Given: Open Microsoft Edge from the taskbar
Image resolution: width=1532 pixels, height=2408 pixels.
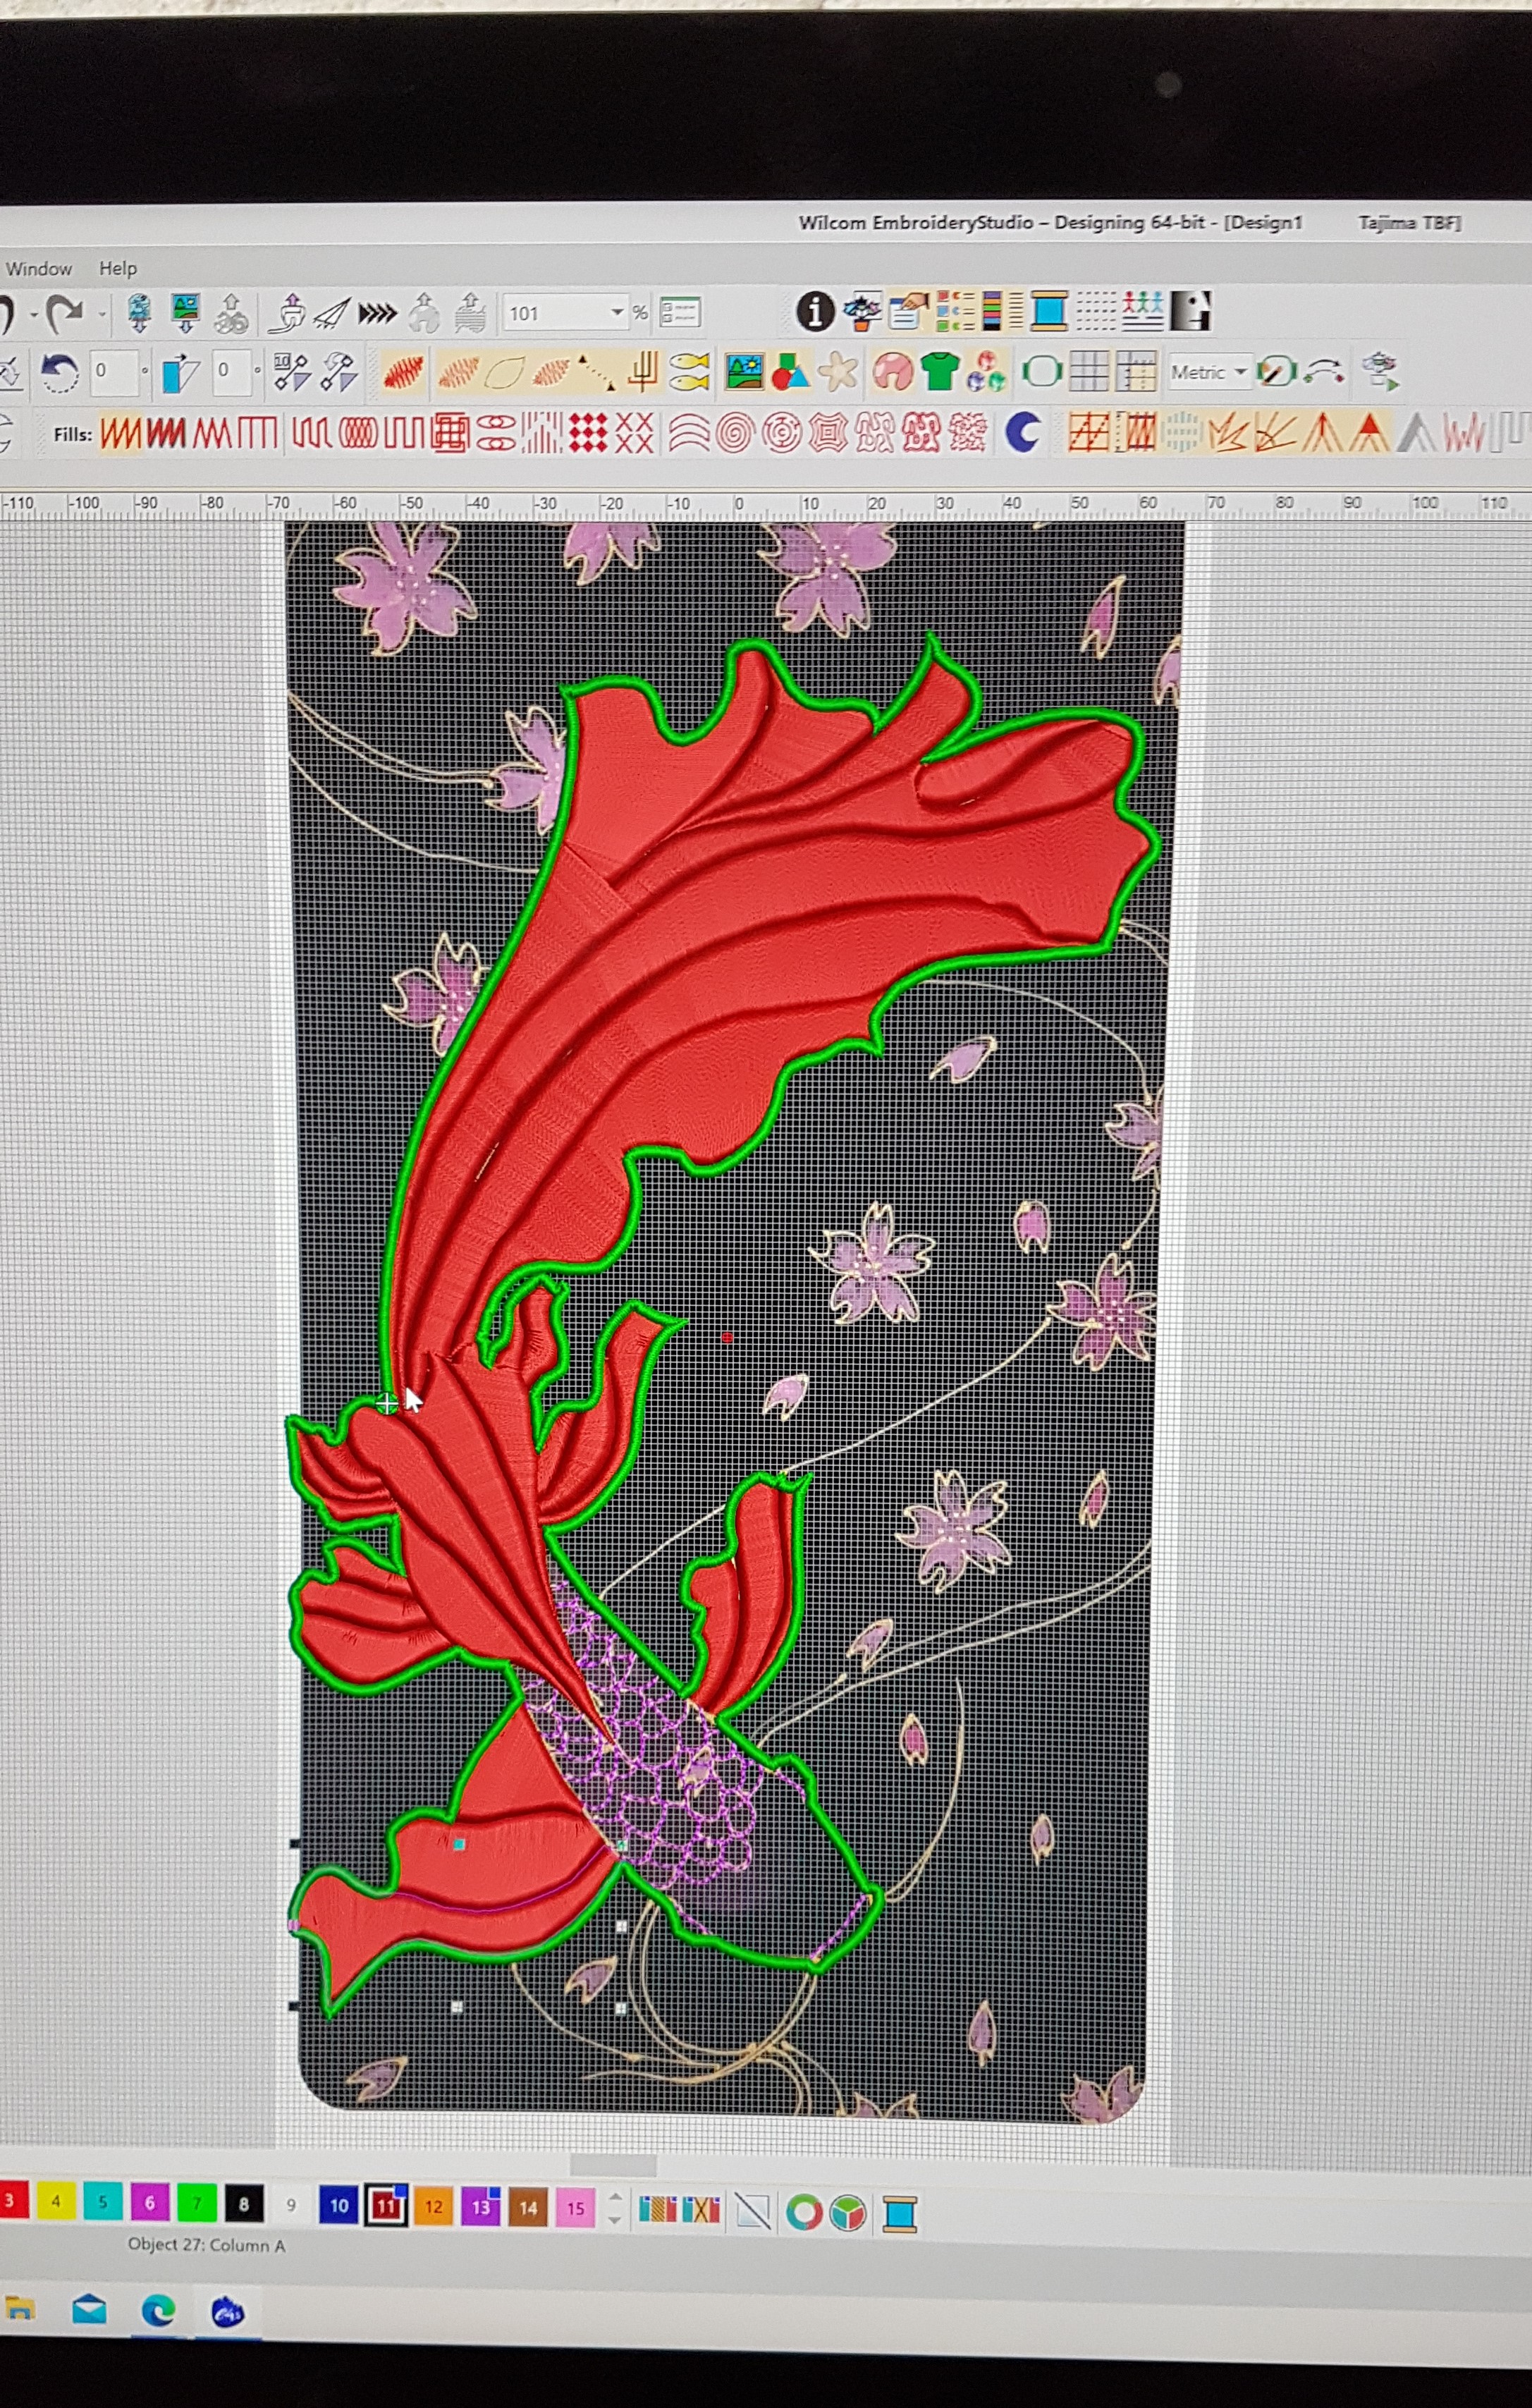Looking at the screenshot, I should tap(158, 2311).
